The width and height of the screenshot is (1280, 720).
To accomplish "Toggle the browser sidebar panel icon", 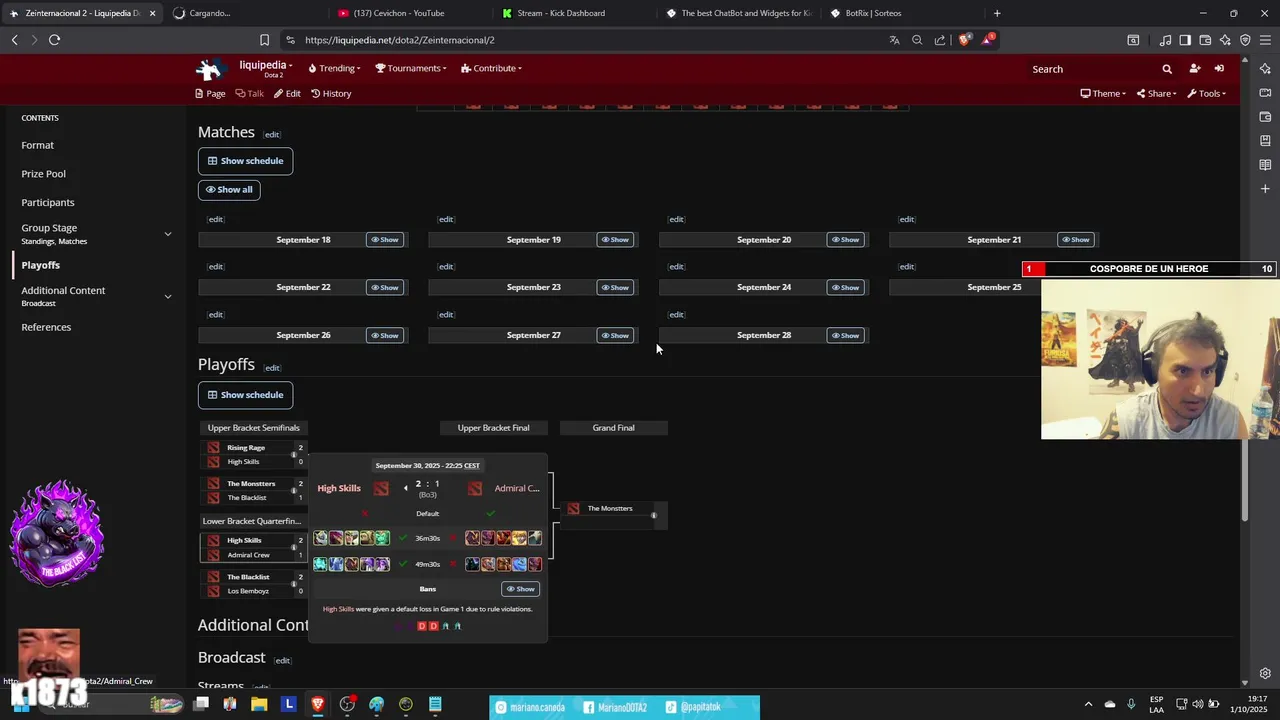I will click(1185, 40).
